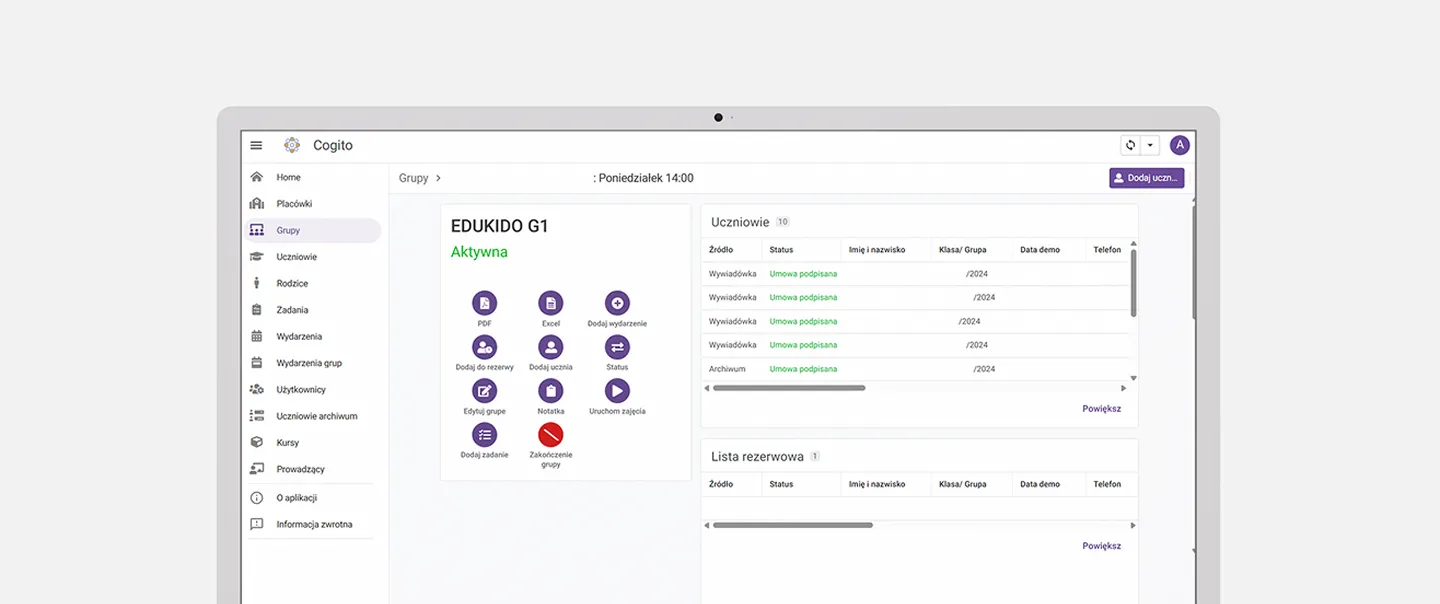Viewport: 1440px width, 604px height.
Task: Click the Dodaj ucznia circle icon
Action: point(551,347)
